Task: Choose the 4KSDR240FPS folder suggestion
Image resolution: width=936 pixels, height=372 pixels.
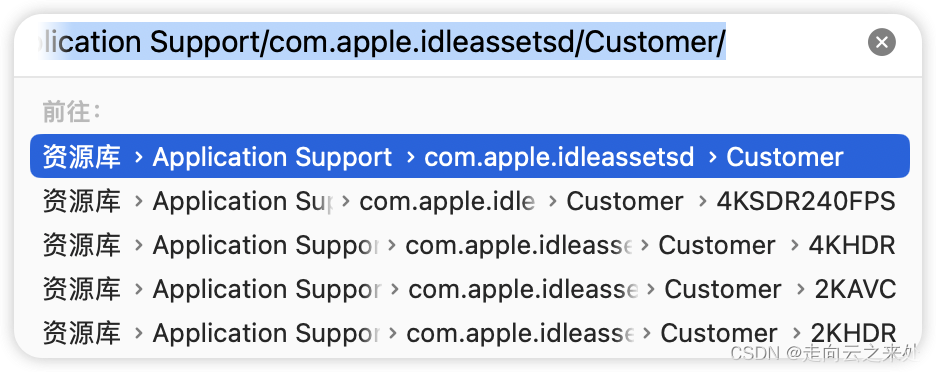Action: click(x=470, y=201)
